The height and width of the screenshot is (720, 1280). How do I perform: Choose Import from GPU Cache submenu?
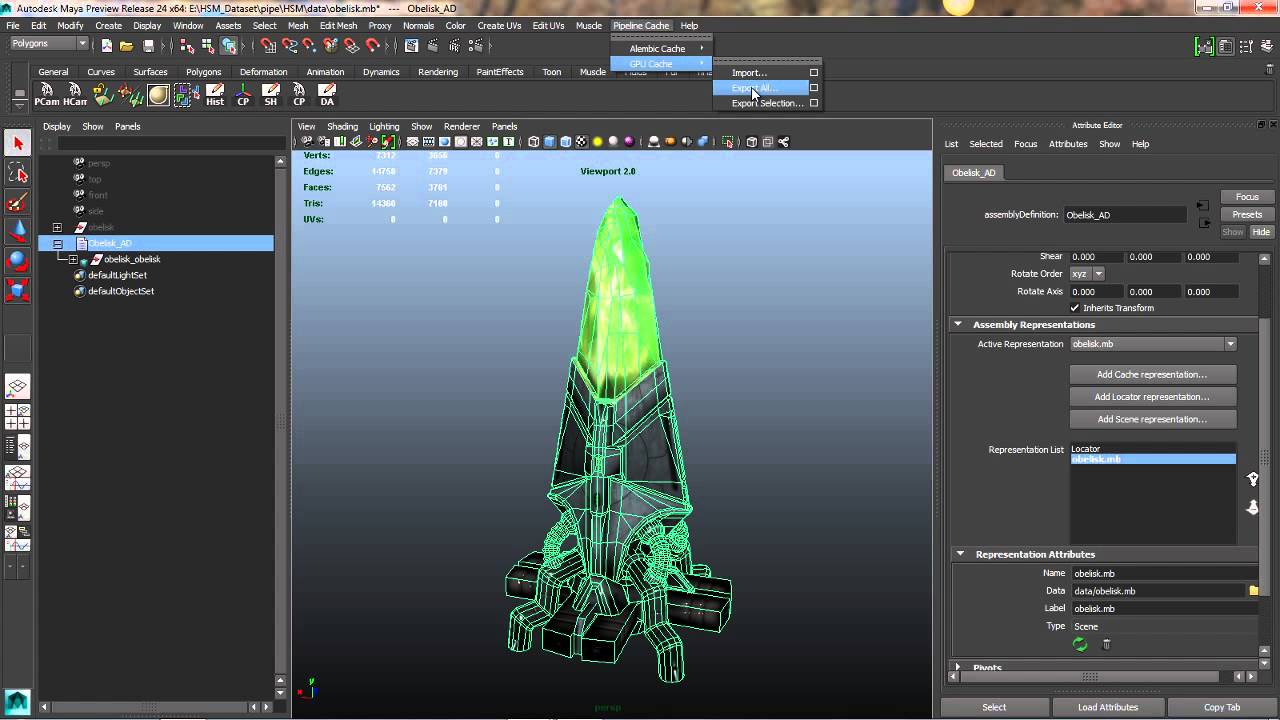[749, 72]
